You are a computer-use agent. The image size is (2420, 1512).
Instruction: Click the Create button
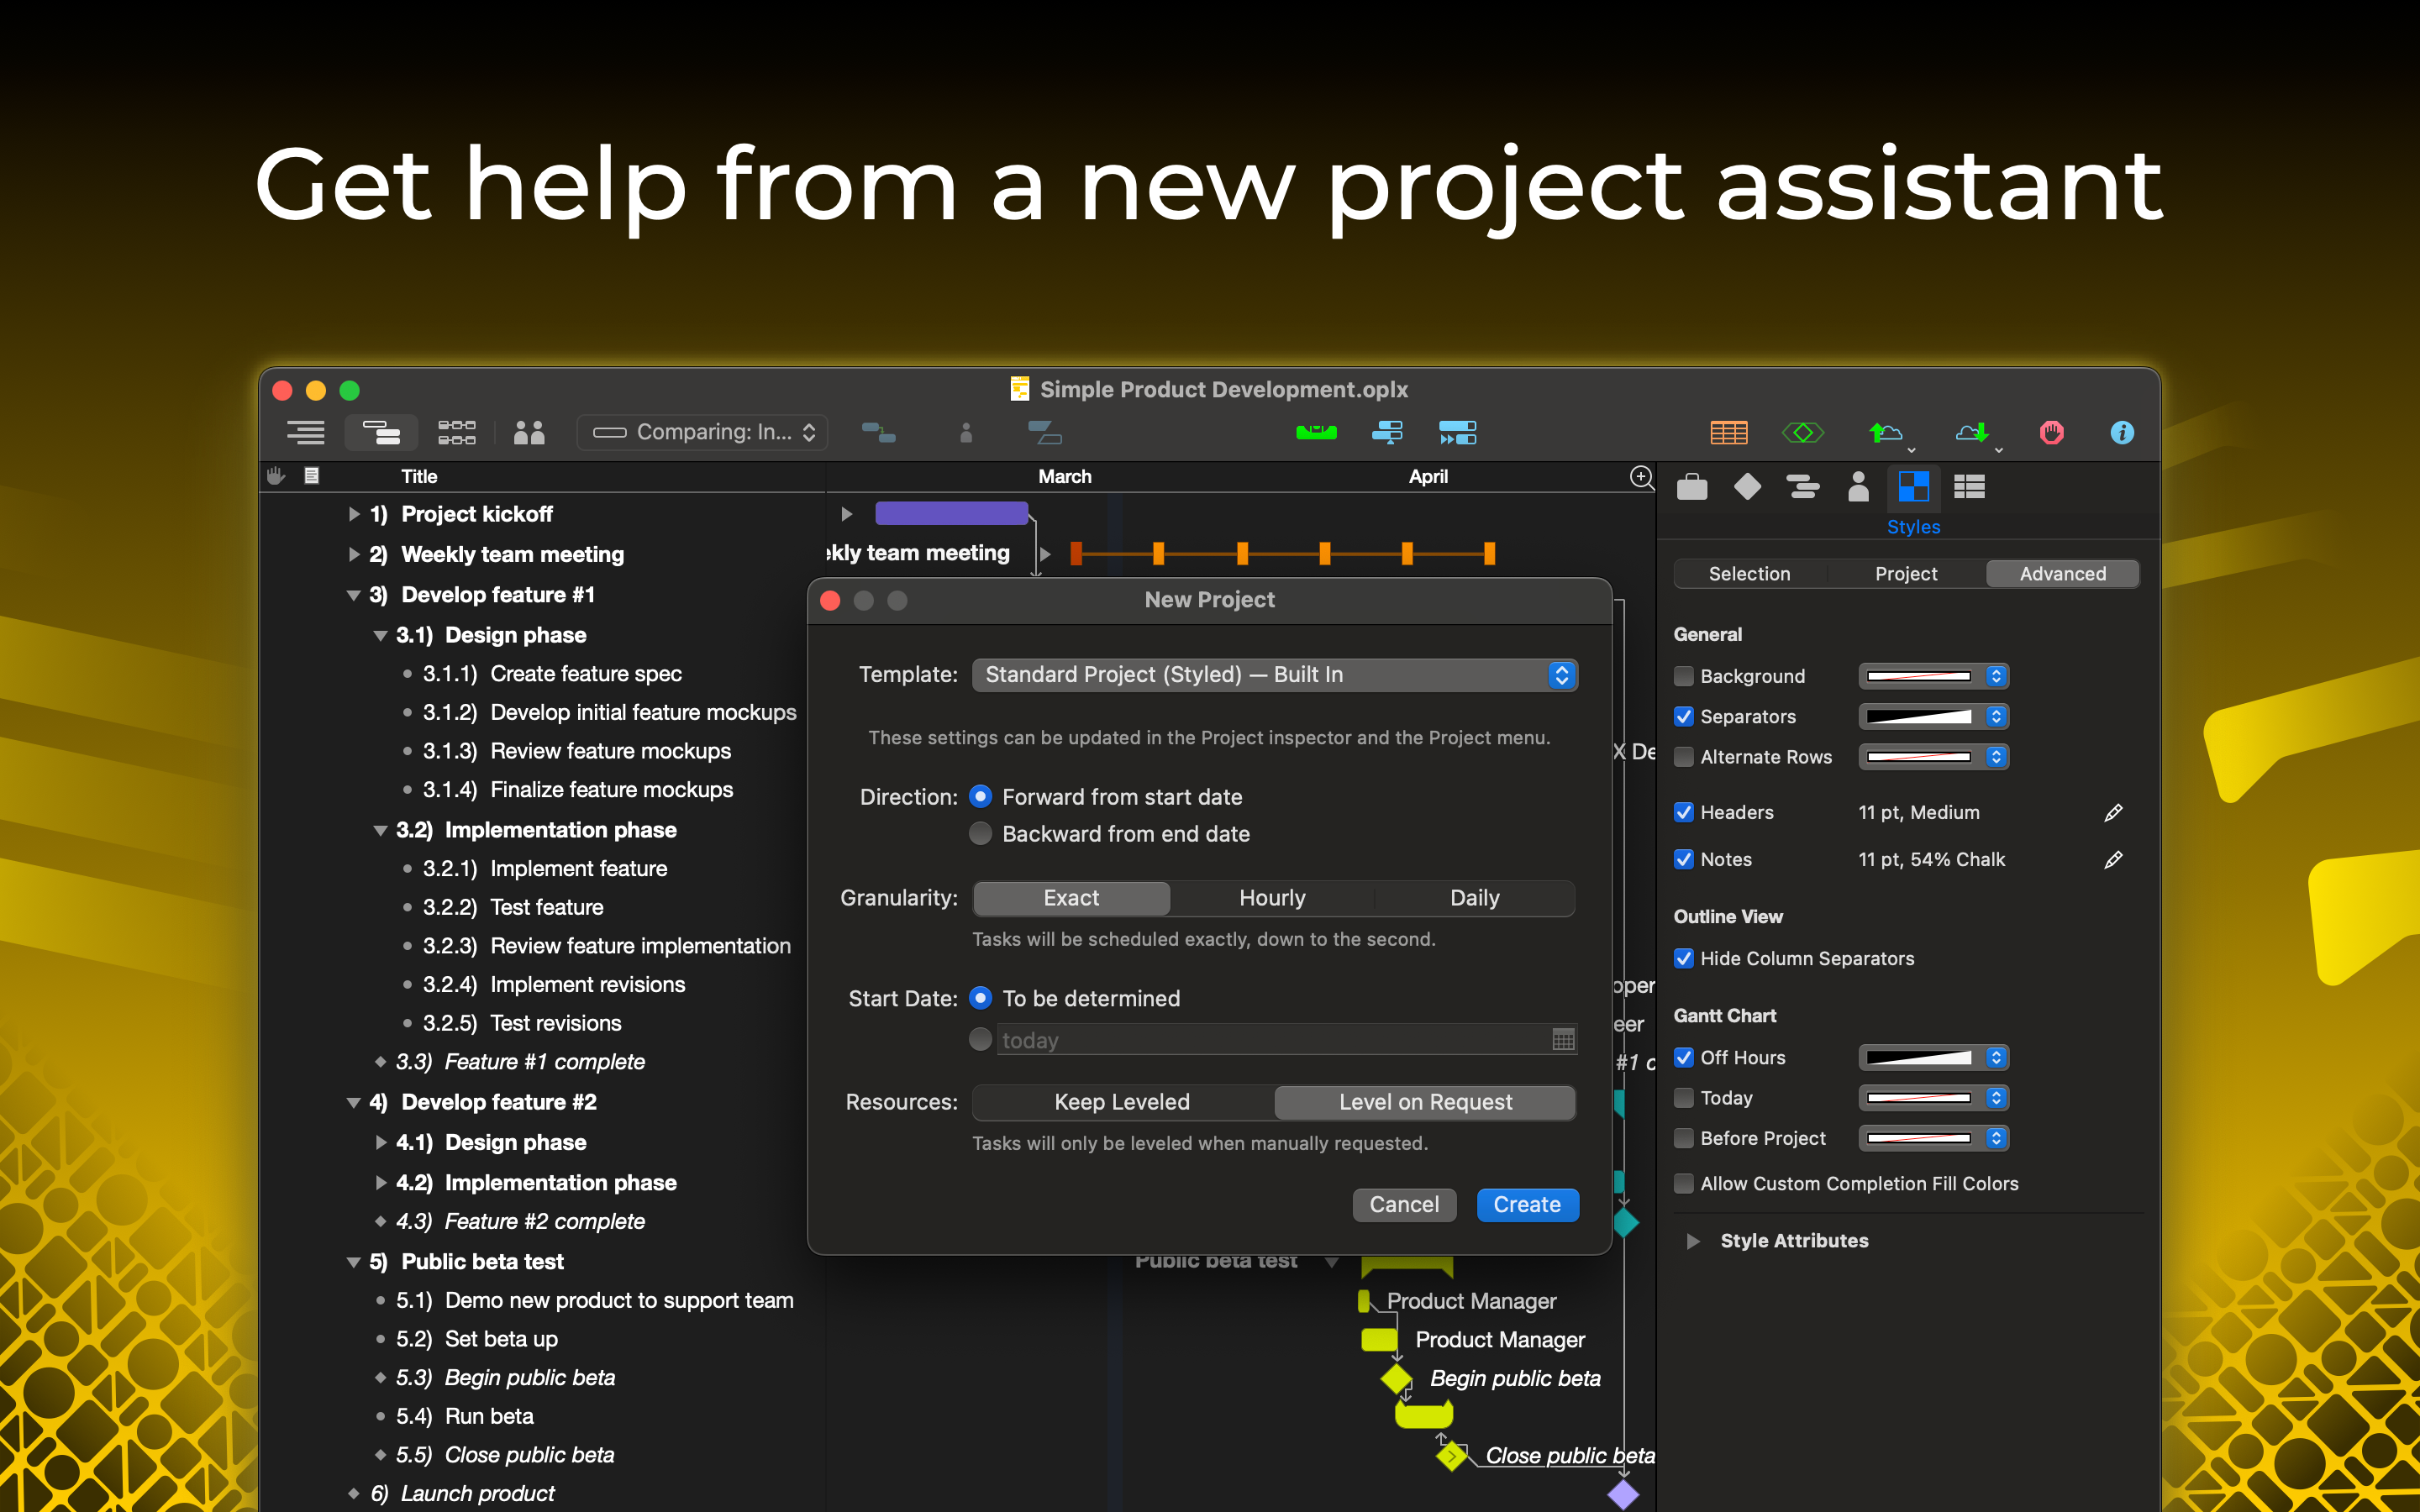1527,1205
